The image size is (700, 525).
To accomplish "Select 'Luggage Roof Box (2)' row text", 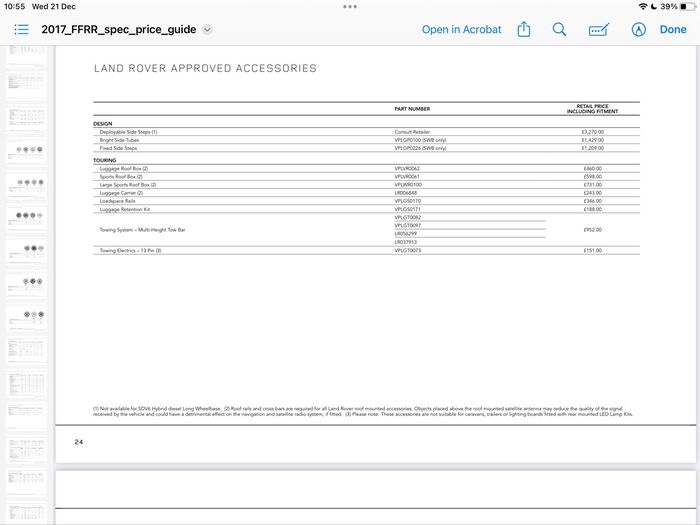I will tap(124, 169).
